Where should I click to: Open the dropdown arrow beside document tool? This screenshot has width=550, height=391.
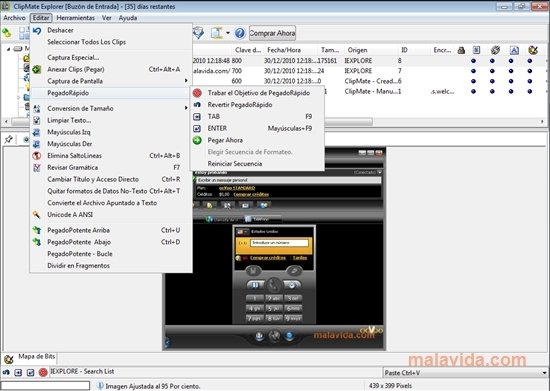228,33
